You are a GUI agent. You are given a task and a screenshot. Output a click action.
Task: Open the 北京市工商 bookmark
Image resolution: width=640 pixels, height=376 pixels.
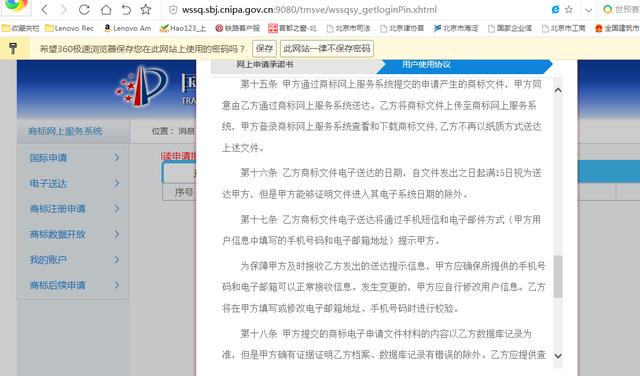[x=564, y=28]
